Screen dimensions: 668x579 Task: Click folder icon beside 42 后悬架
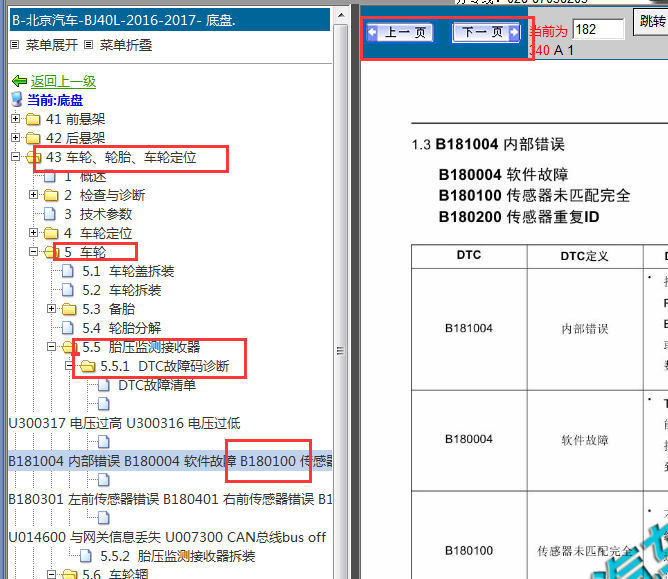[33, 138]
